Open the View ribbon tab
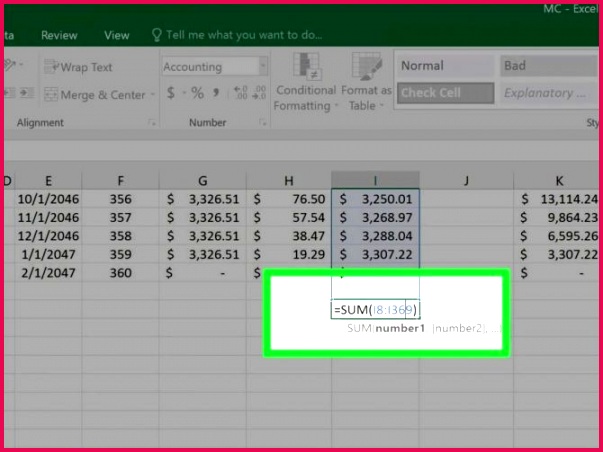Viewport: 603px width, 452px height. [x=117, y=35]
